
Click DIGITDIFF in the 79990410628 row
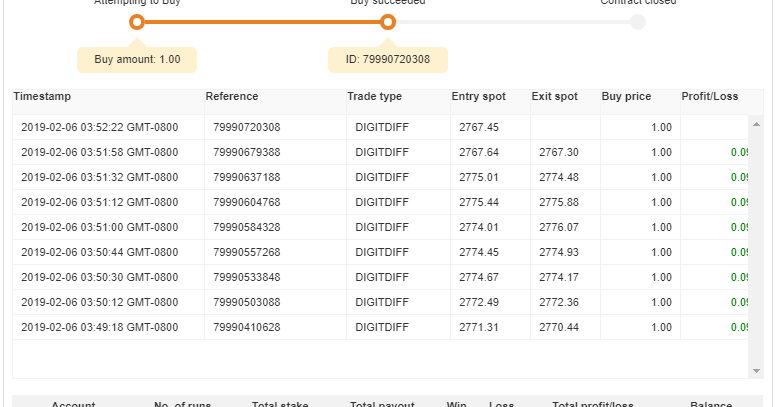[x=382, y=327]
